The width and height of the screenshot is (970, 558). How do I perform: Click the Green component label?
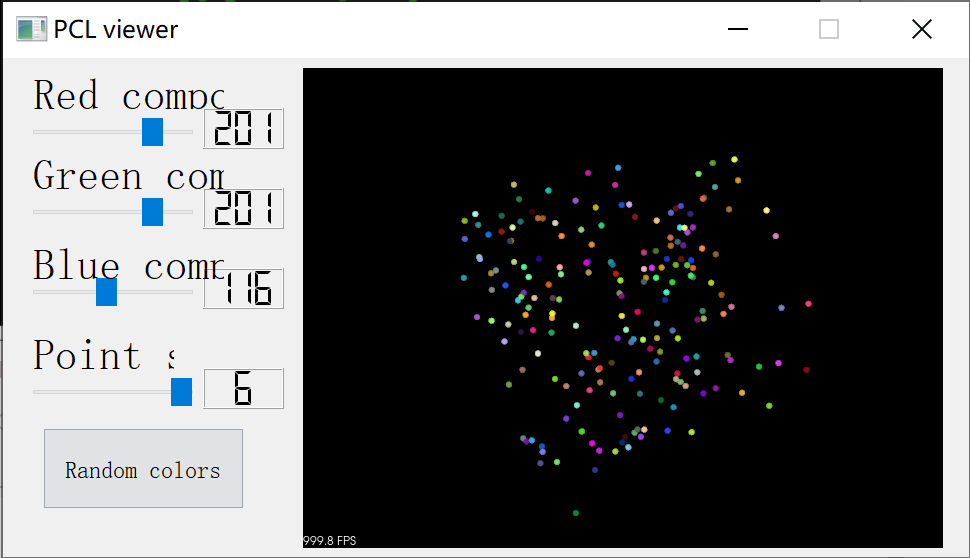pyautogui.click(x=129, y=175)
